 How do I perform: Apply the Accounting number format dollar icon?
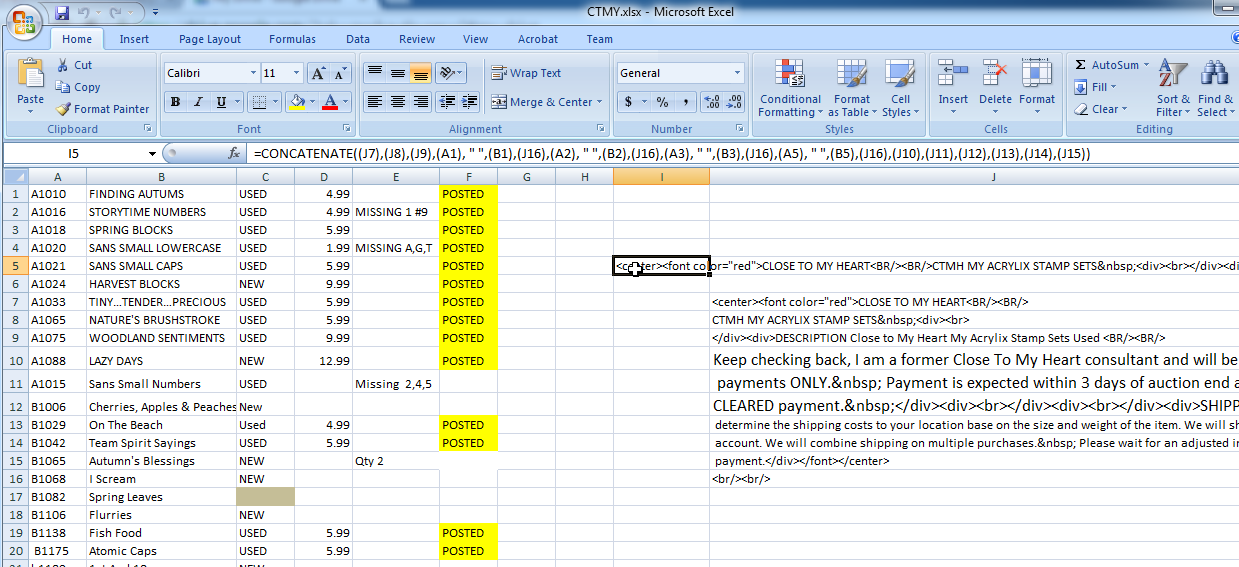tap(629, 101)
